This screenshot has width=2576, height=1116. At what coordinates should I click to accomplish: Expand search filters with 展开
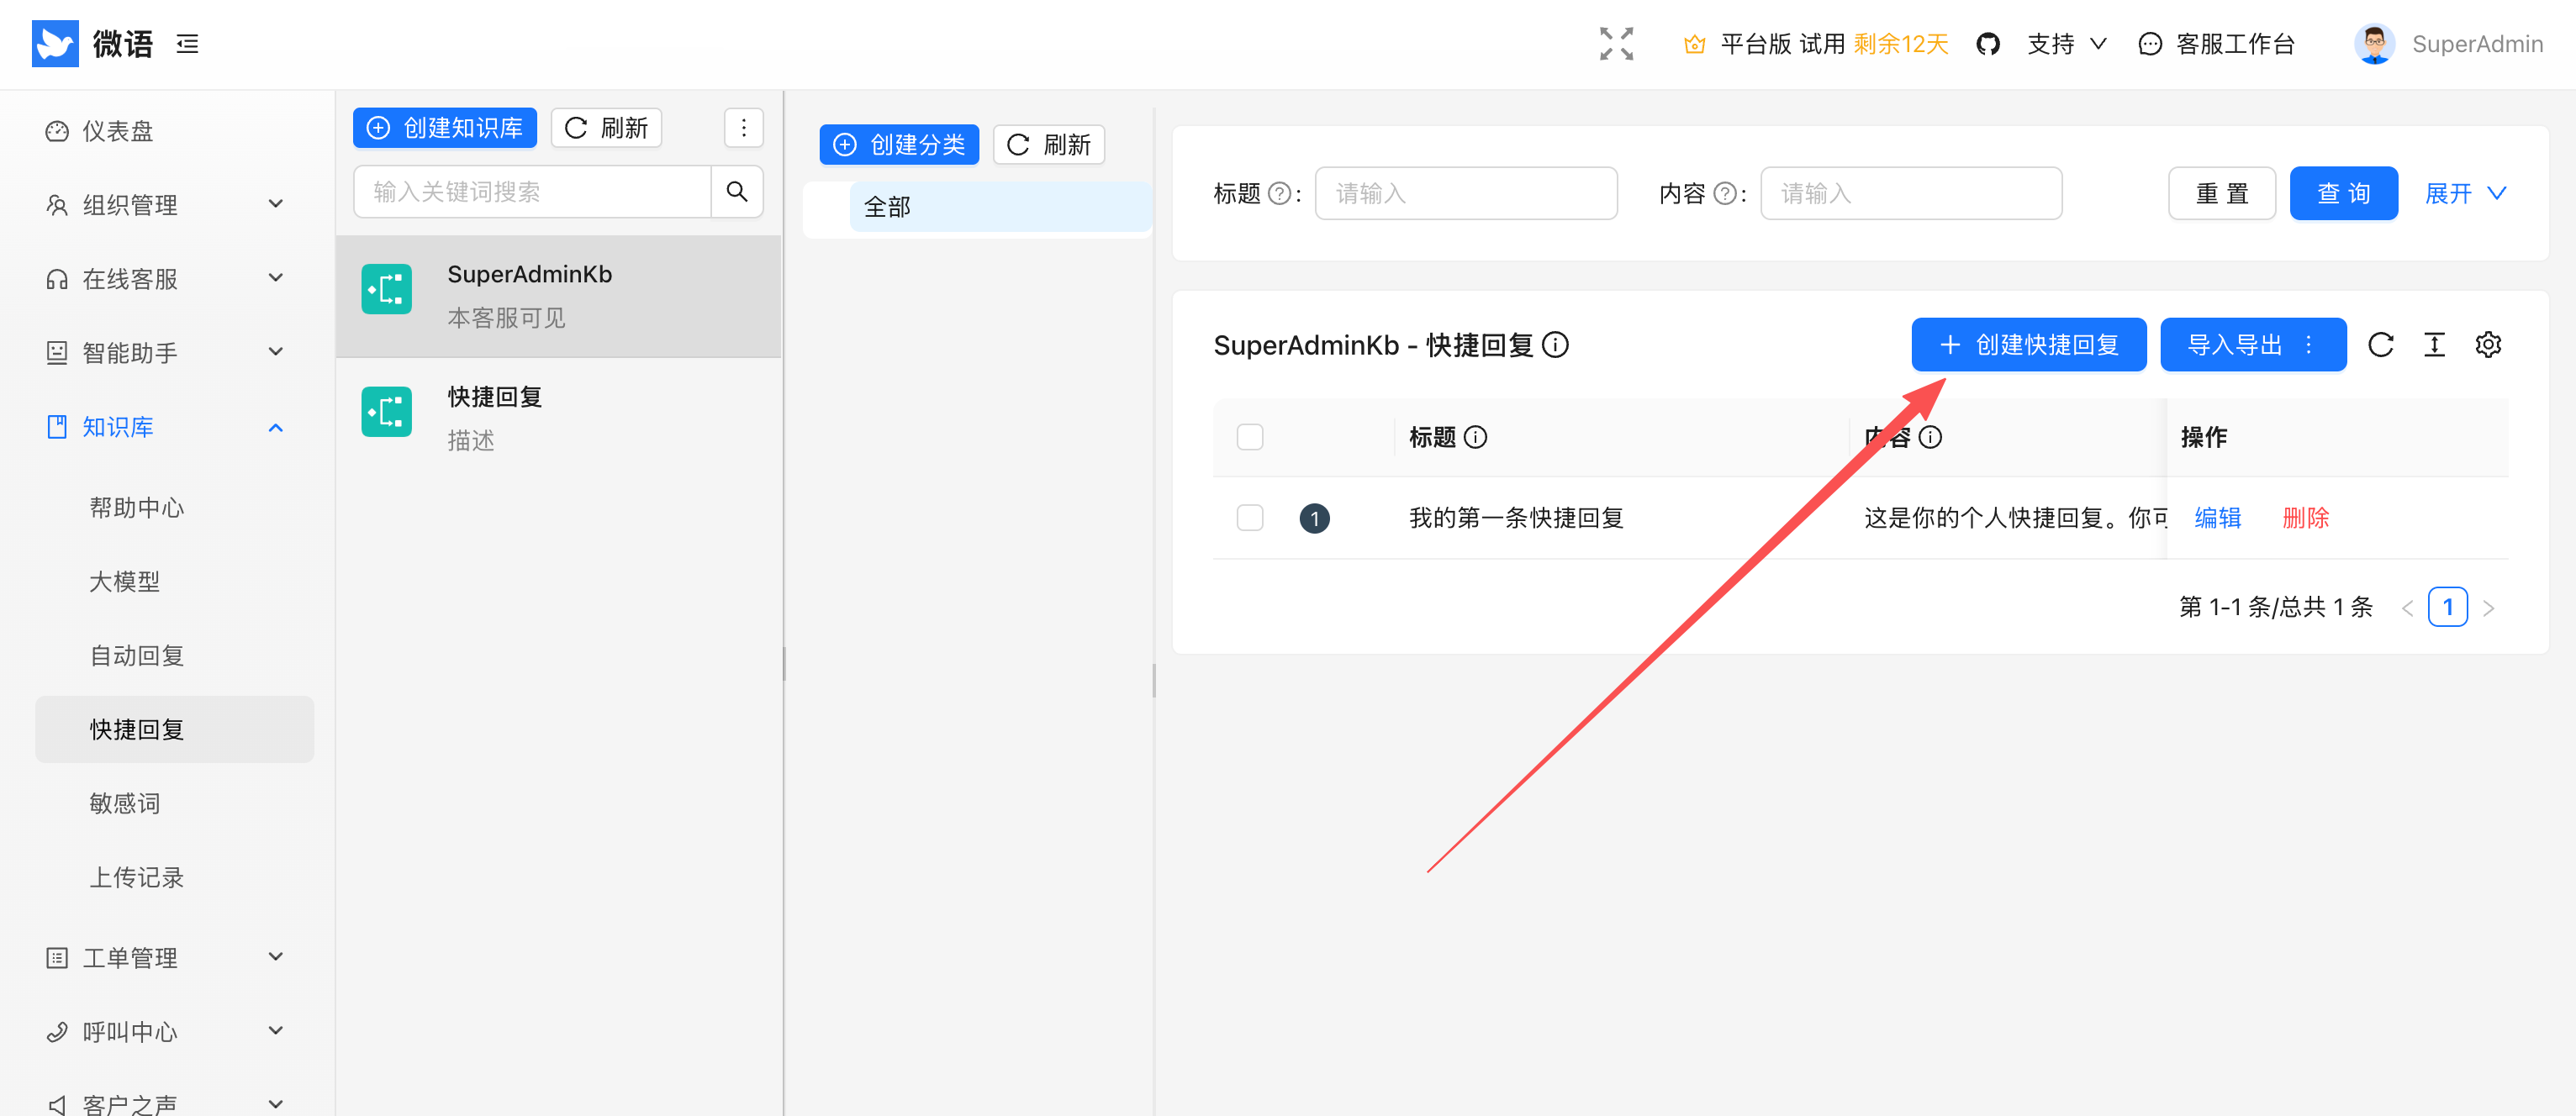[x=2464, y=193]
